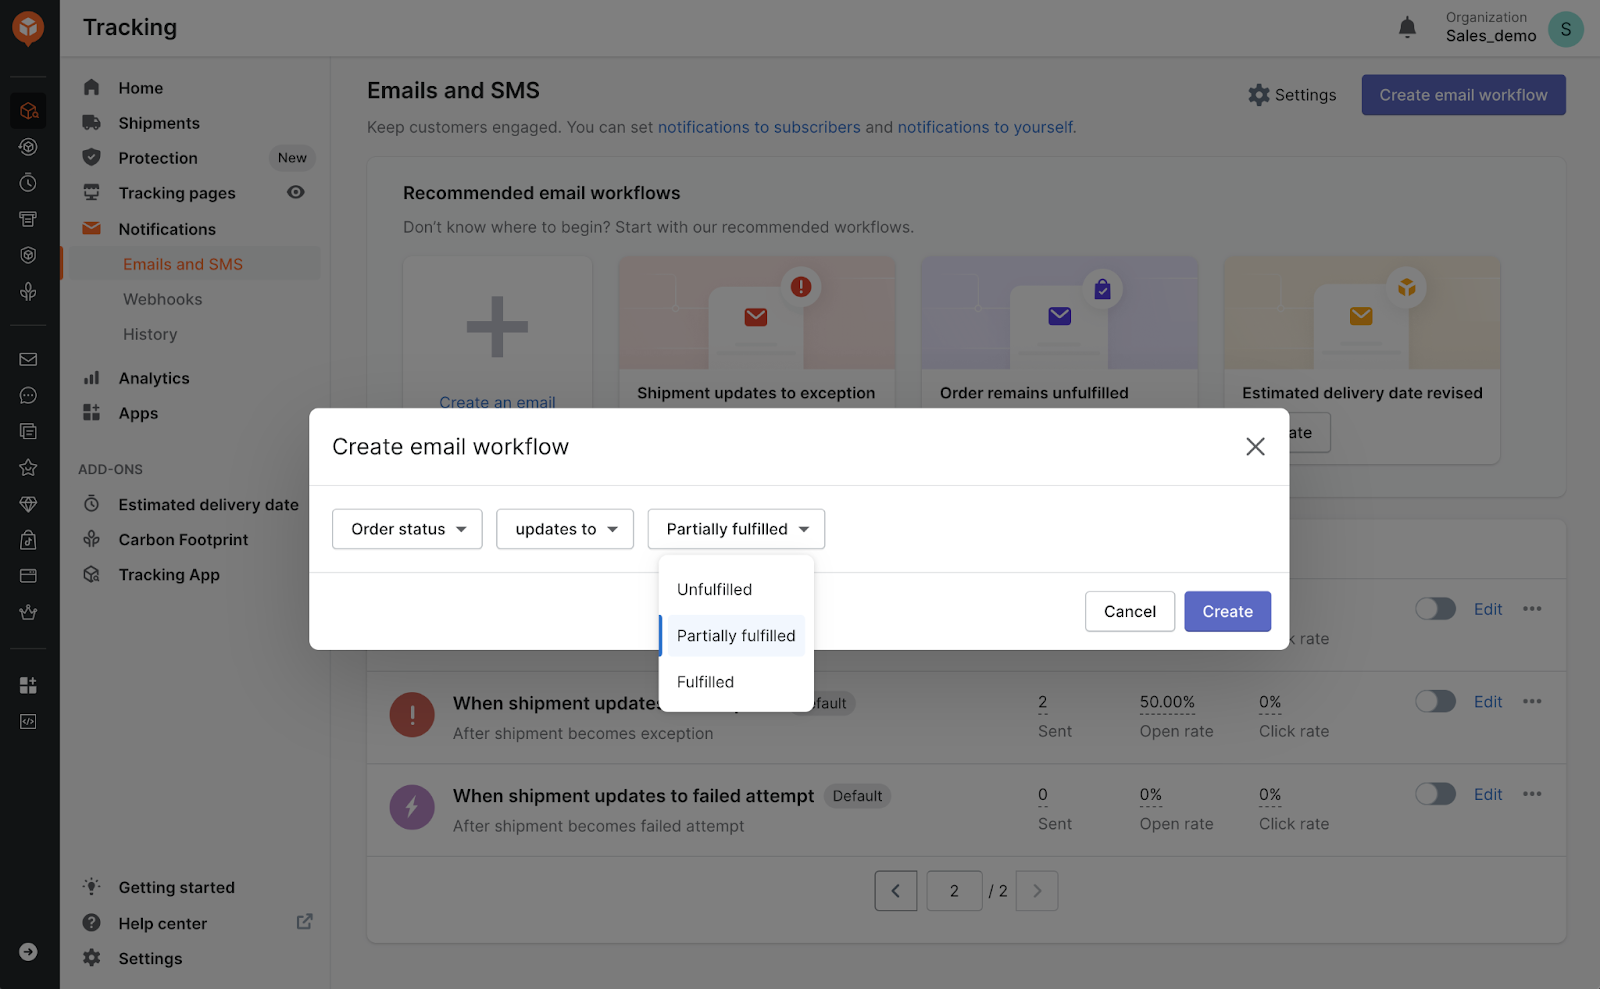Viewport: 1600px width, 989px height.
Task: Enable the shipment exception workflow toggle
Action: [x=1435, y=701]
